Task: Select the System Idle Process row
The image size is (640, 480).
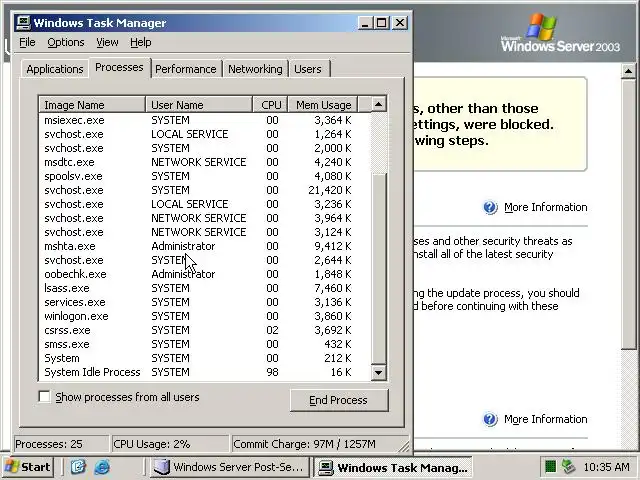Action: 205,372
